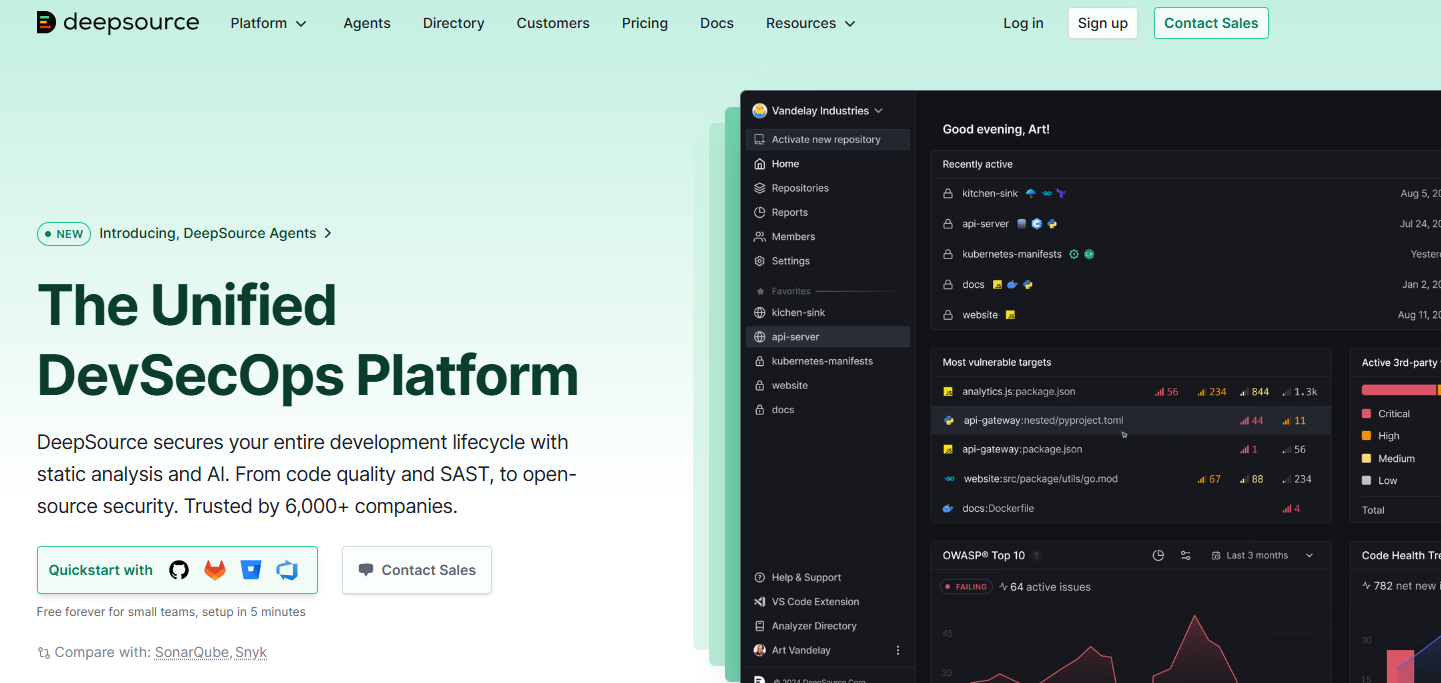Click the globe icon beside api-server favorite
This screenshot has width=1441, height=683.
pos(760,337)
